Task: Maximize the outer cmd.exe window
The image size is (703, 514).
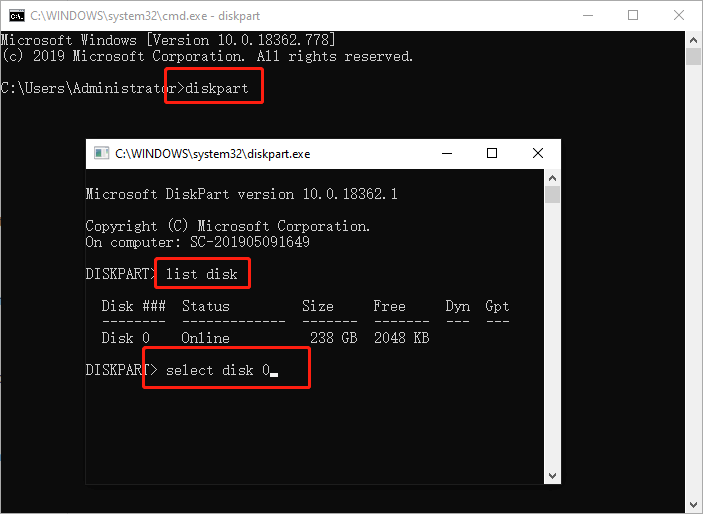Action: point(633,16)
